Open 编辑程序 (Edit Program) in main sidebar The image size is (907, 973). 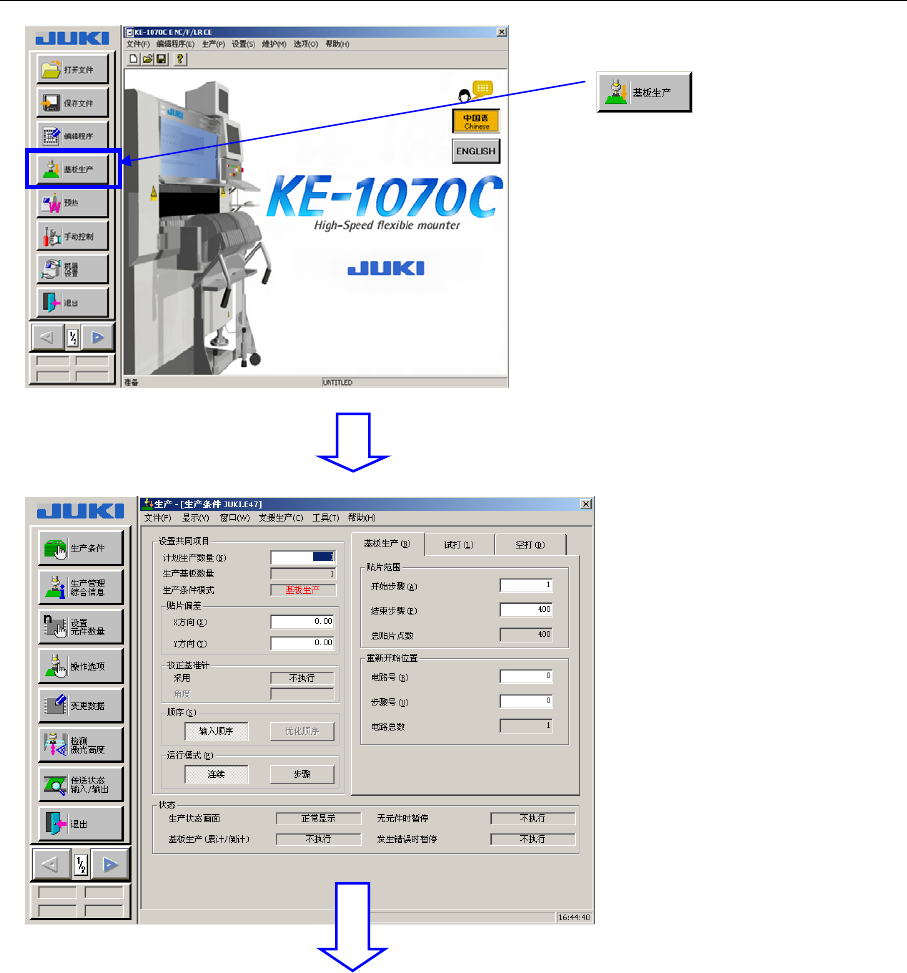coord(73,135)
